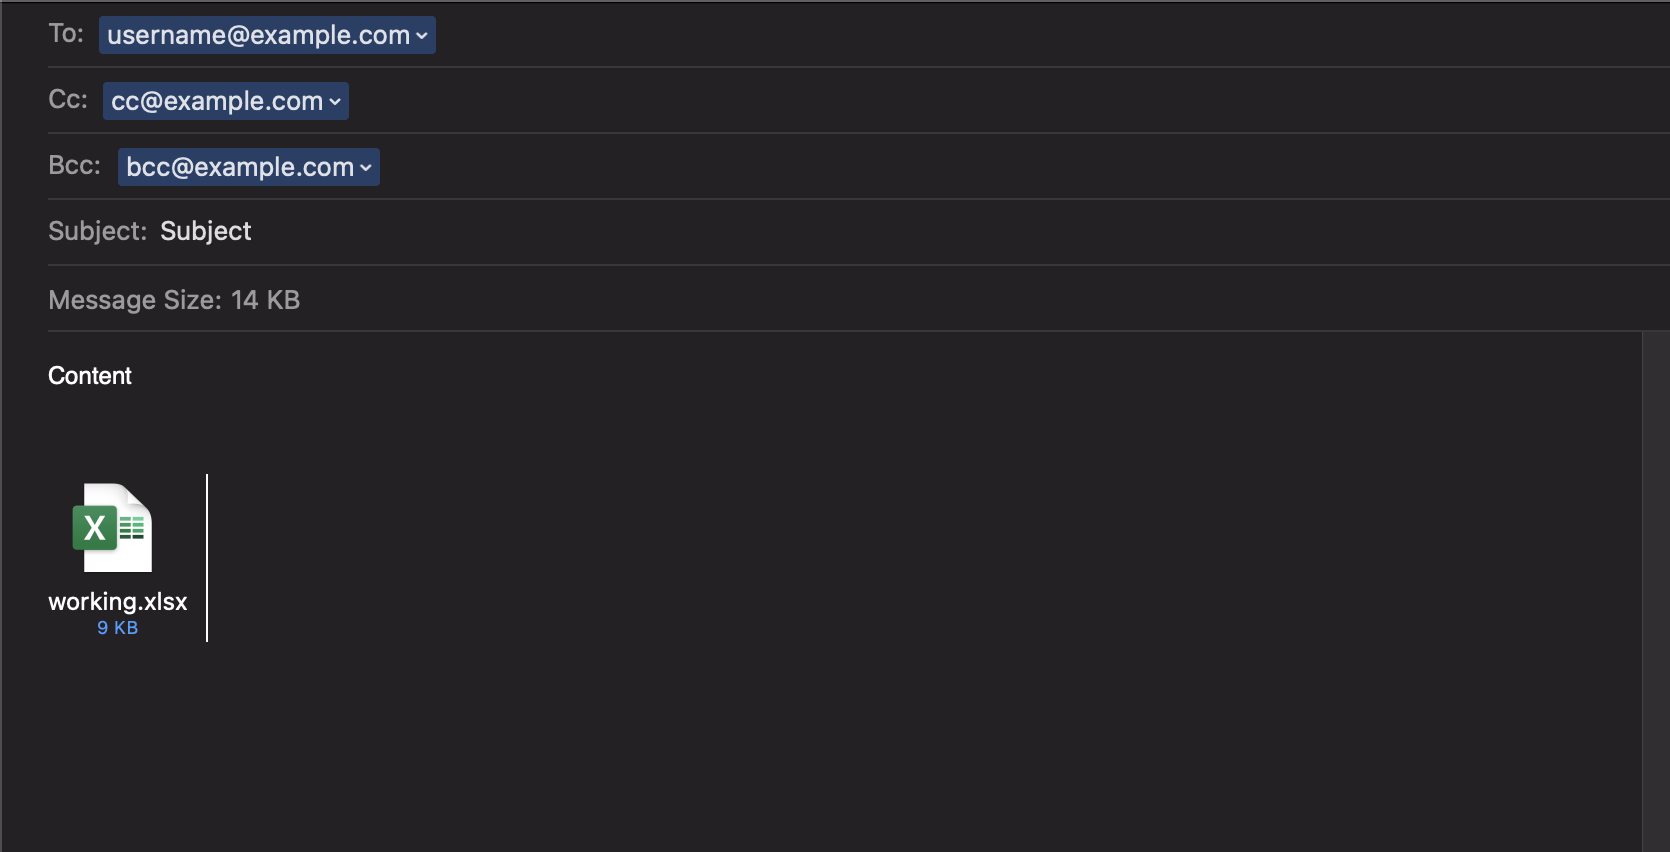Screen dimensions: 1670x852
Task: Open the working.xlsx Excel file icon
Action: pos(113,528)
